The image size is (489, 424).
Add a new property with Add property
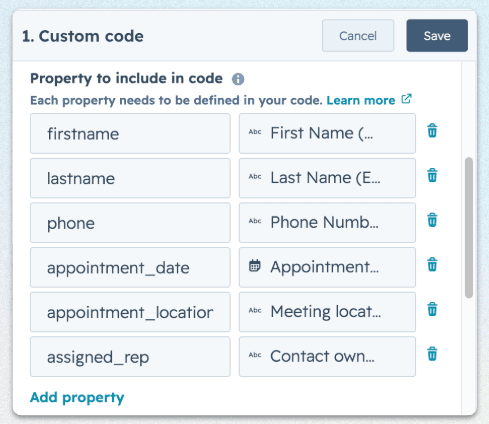(x=77, y=398)
